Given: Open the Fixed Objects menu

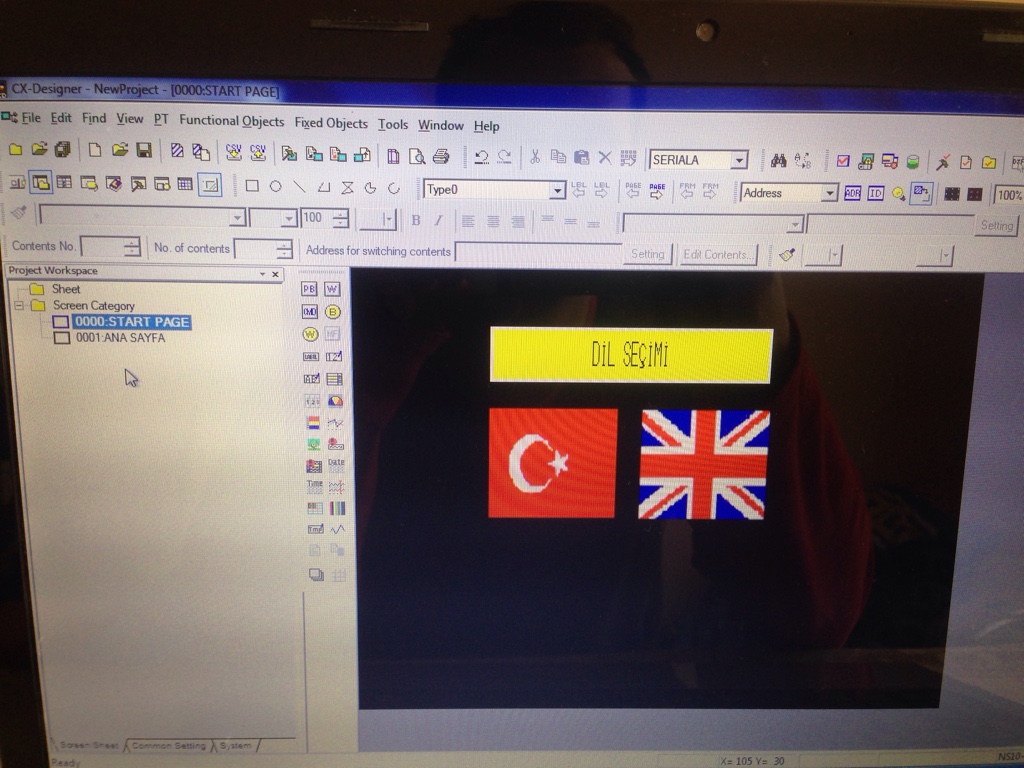Looking at the screenshot, I should (330, 123).
